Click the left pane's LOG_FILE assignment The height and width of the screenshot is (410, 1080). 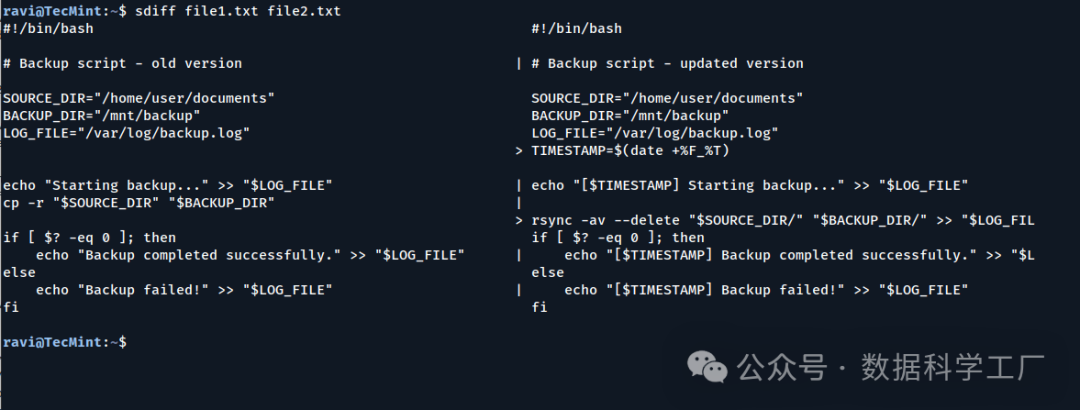126,132
